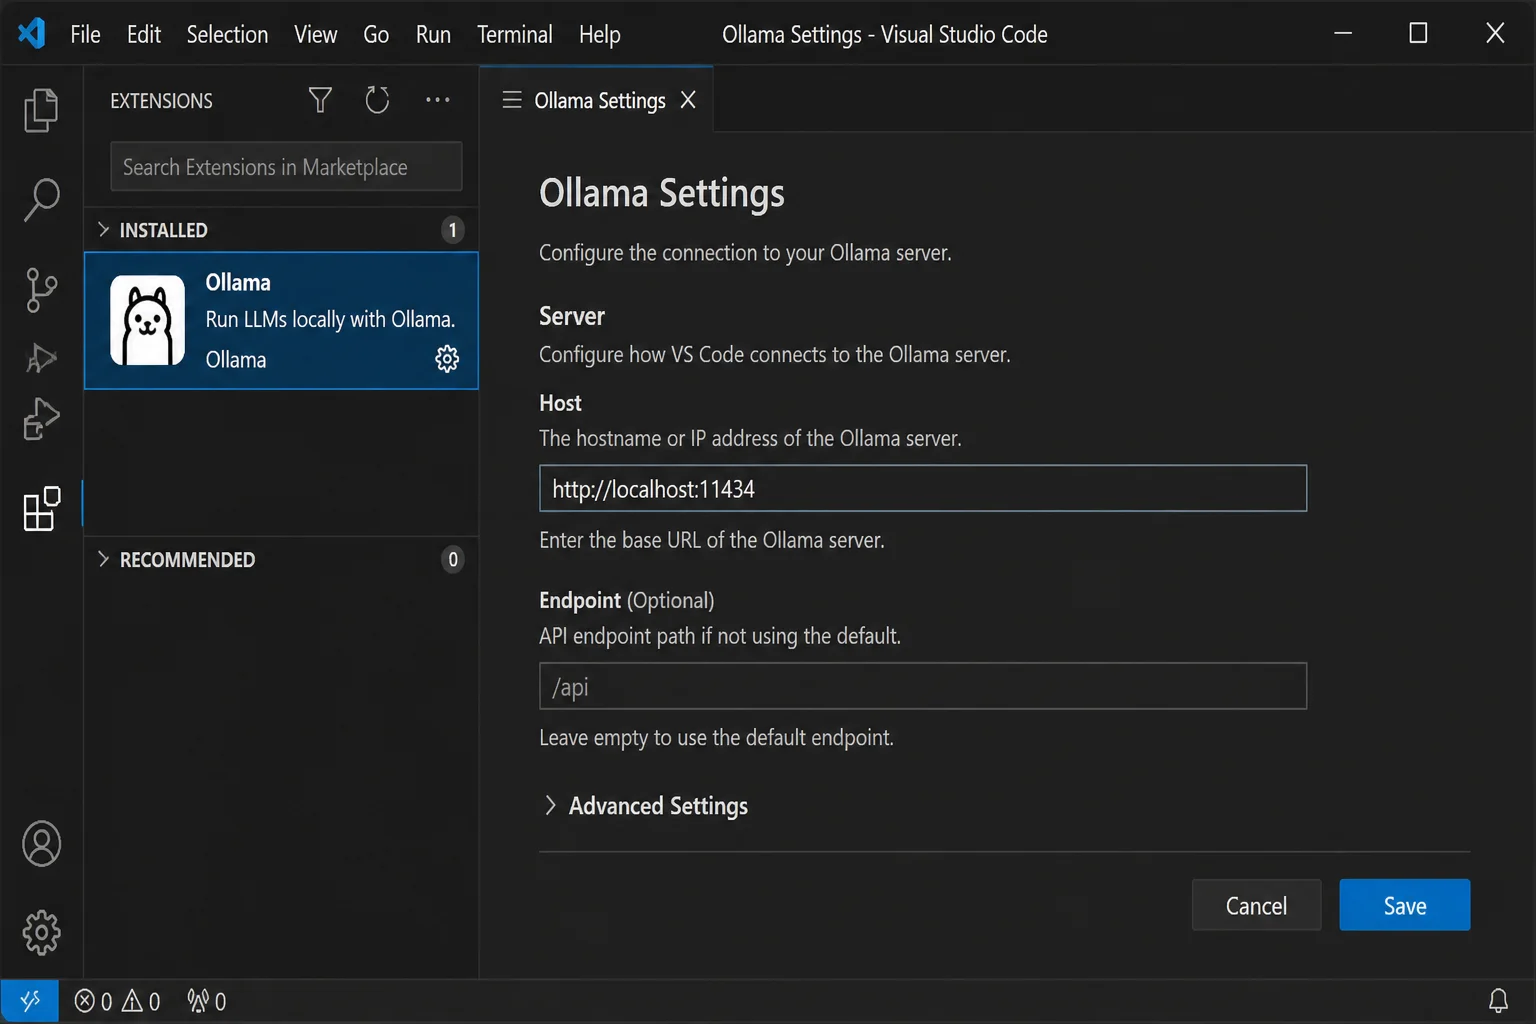Click the recommended count badge 0
This screenshot has height=1024, width=1536.
pyautogui.click(x=452, y=559)
